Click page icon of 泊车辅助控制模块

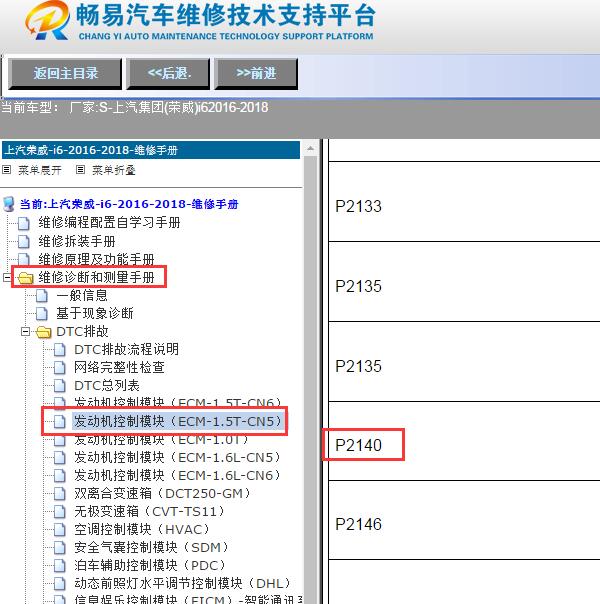(x=60, y=566)
